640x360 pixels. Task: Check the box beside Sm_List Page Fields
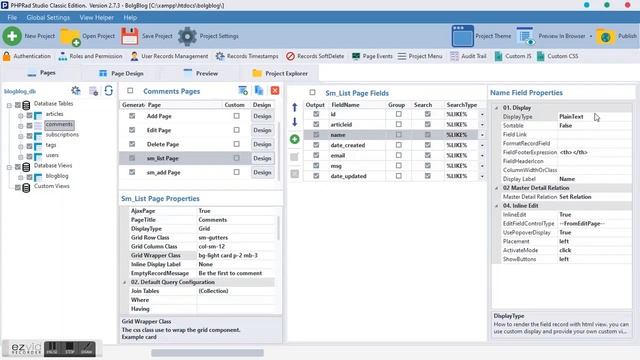[312, 92]
